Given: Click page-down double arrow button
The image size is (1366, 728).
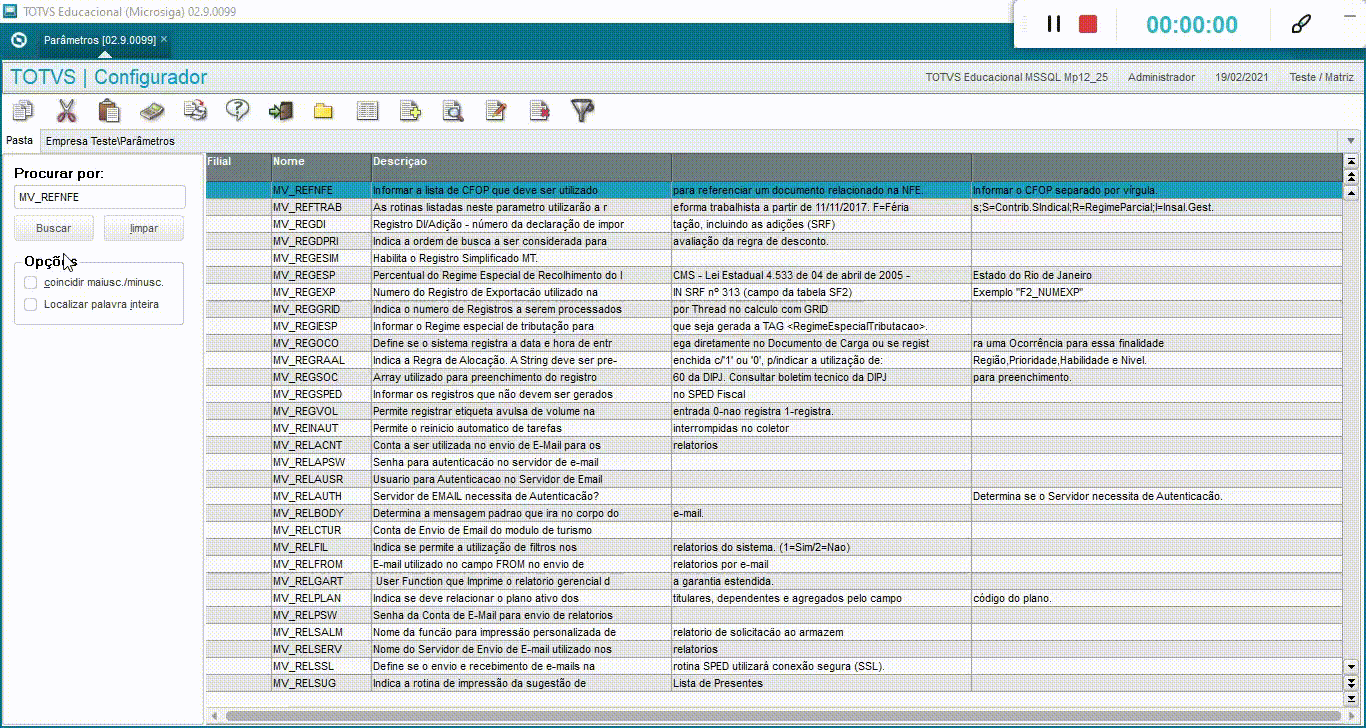Looking at the screenshot, I should tap(1352, 681).
